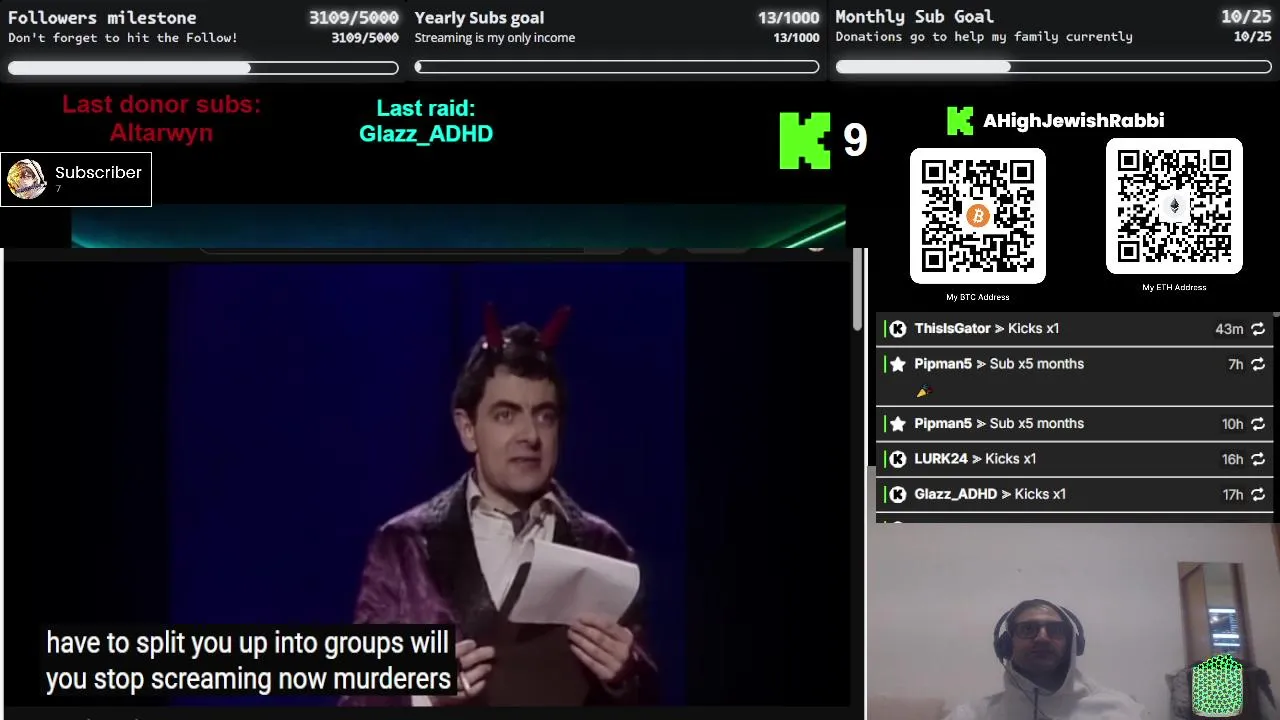This screenshot has width=1280, height=720.
Task: Click the 'Glazz_ADHD ➤ Kicks x1' event text
Action: pyautogui.click(x=990, y=494)
